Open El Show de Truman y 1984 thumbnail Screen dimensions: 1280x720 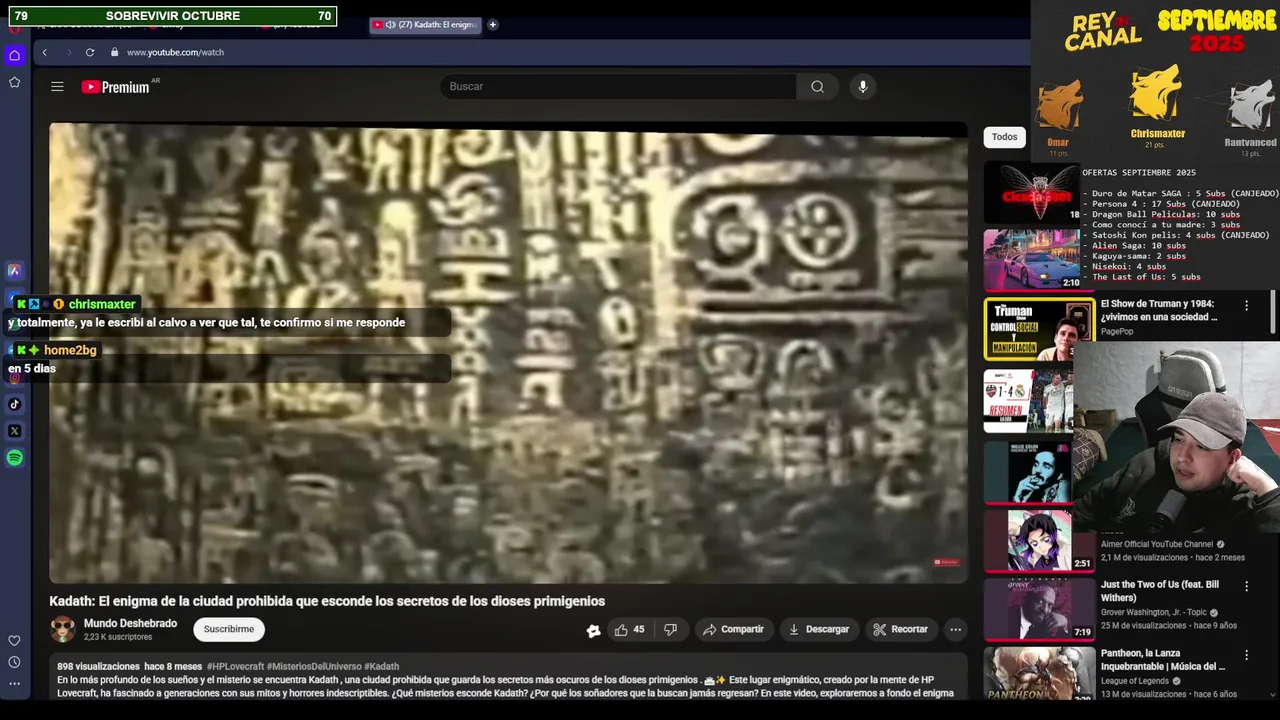pyautogui.click(x=1038, y=329)
